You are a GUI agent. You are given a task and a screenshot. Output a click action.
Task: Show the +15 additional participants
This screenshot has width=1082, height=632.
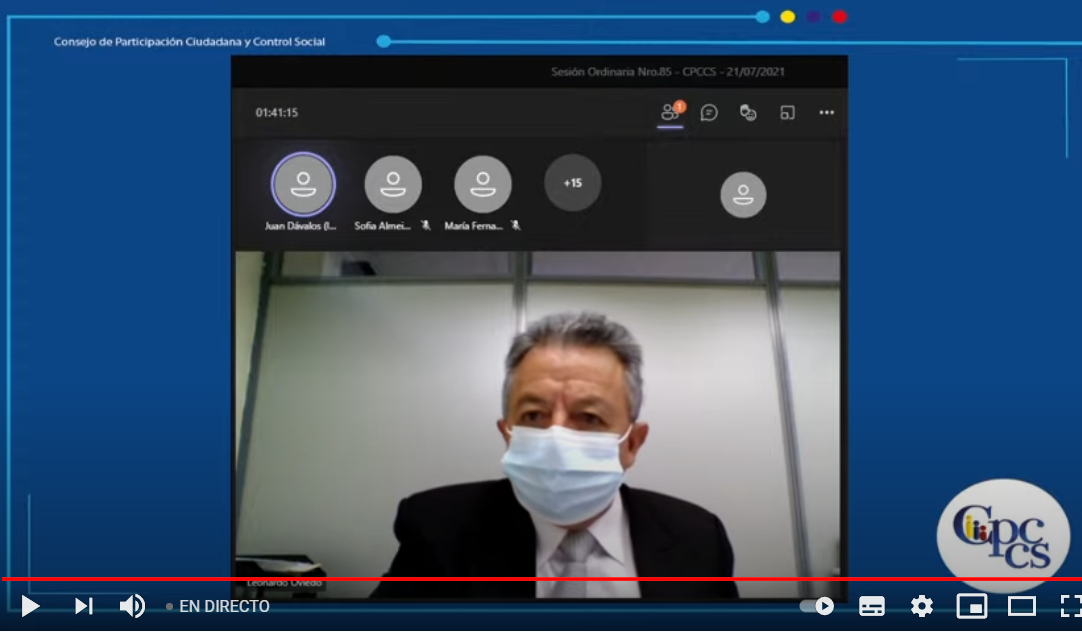click(573, 183)
